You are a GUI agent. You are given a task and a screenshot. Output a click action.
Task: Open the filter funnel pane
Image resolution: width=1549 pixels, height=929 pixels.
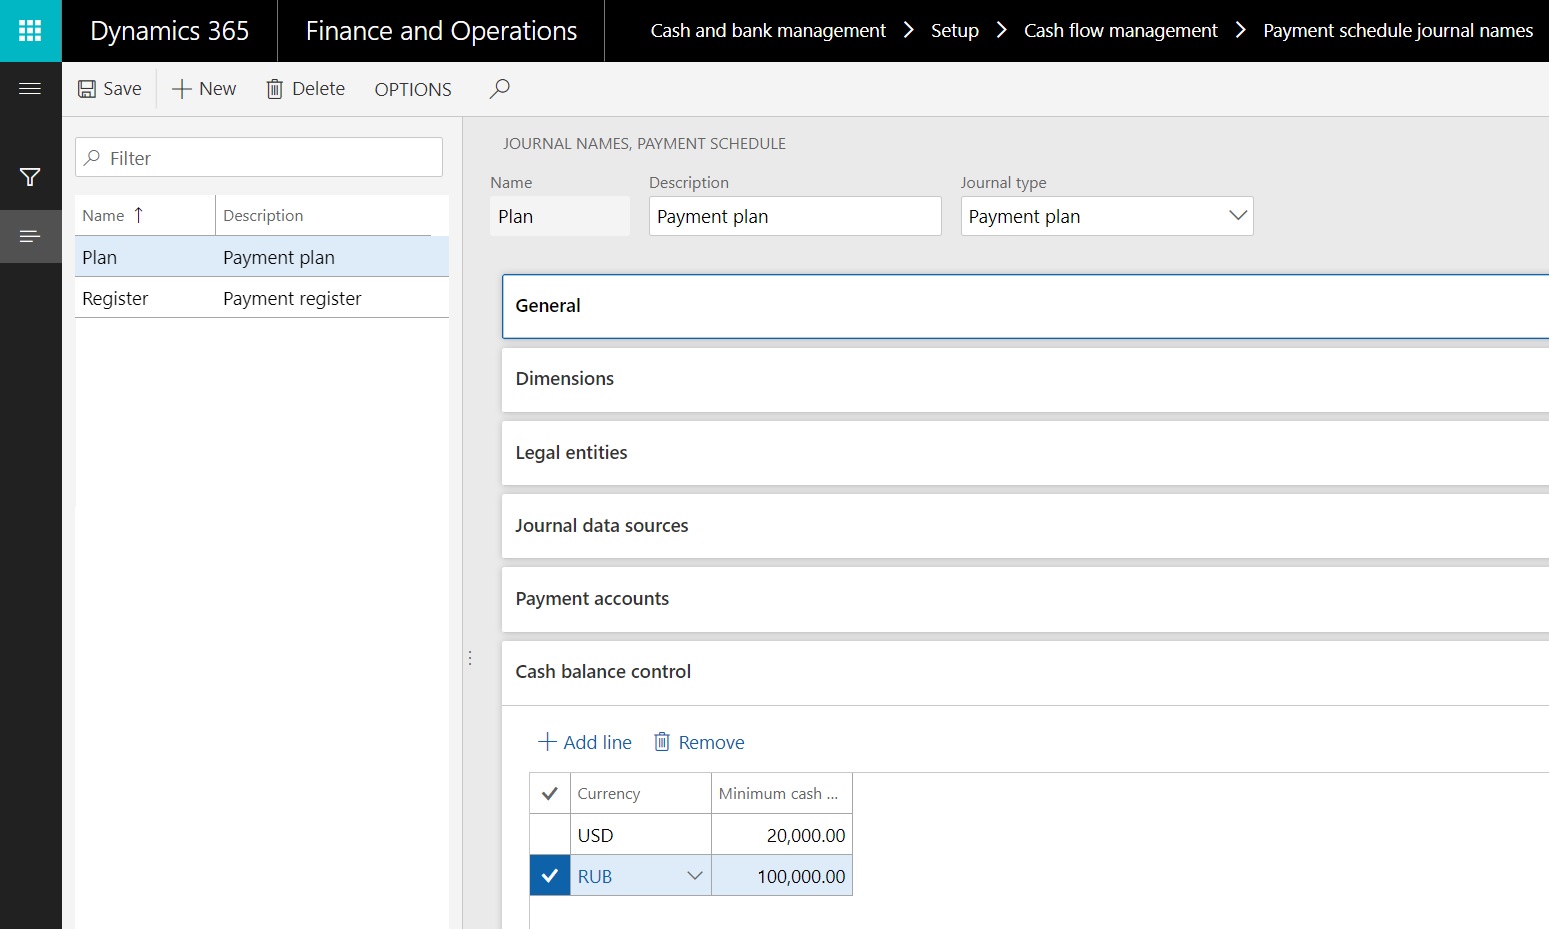pos(30,177)
